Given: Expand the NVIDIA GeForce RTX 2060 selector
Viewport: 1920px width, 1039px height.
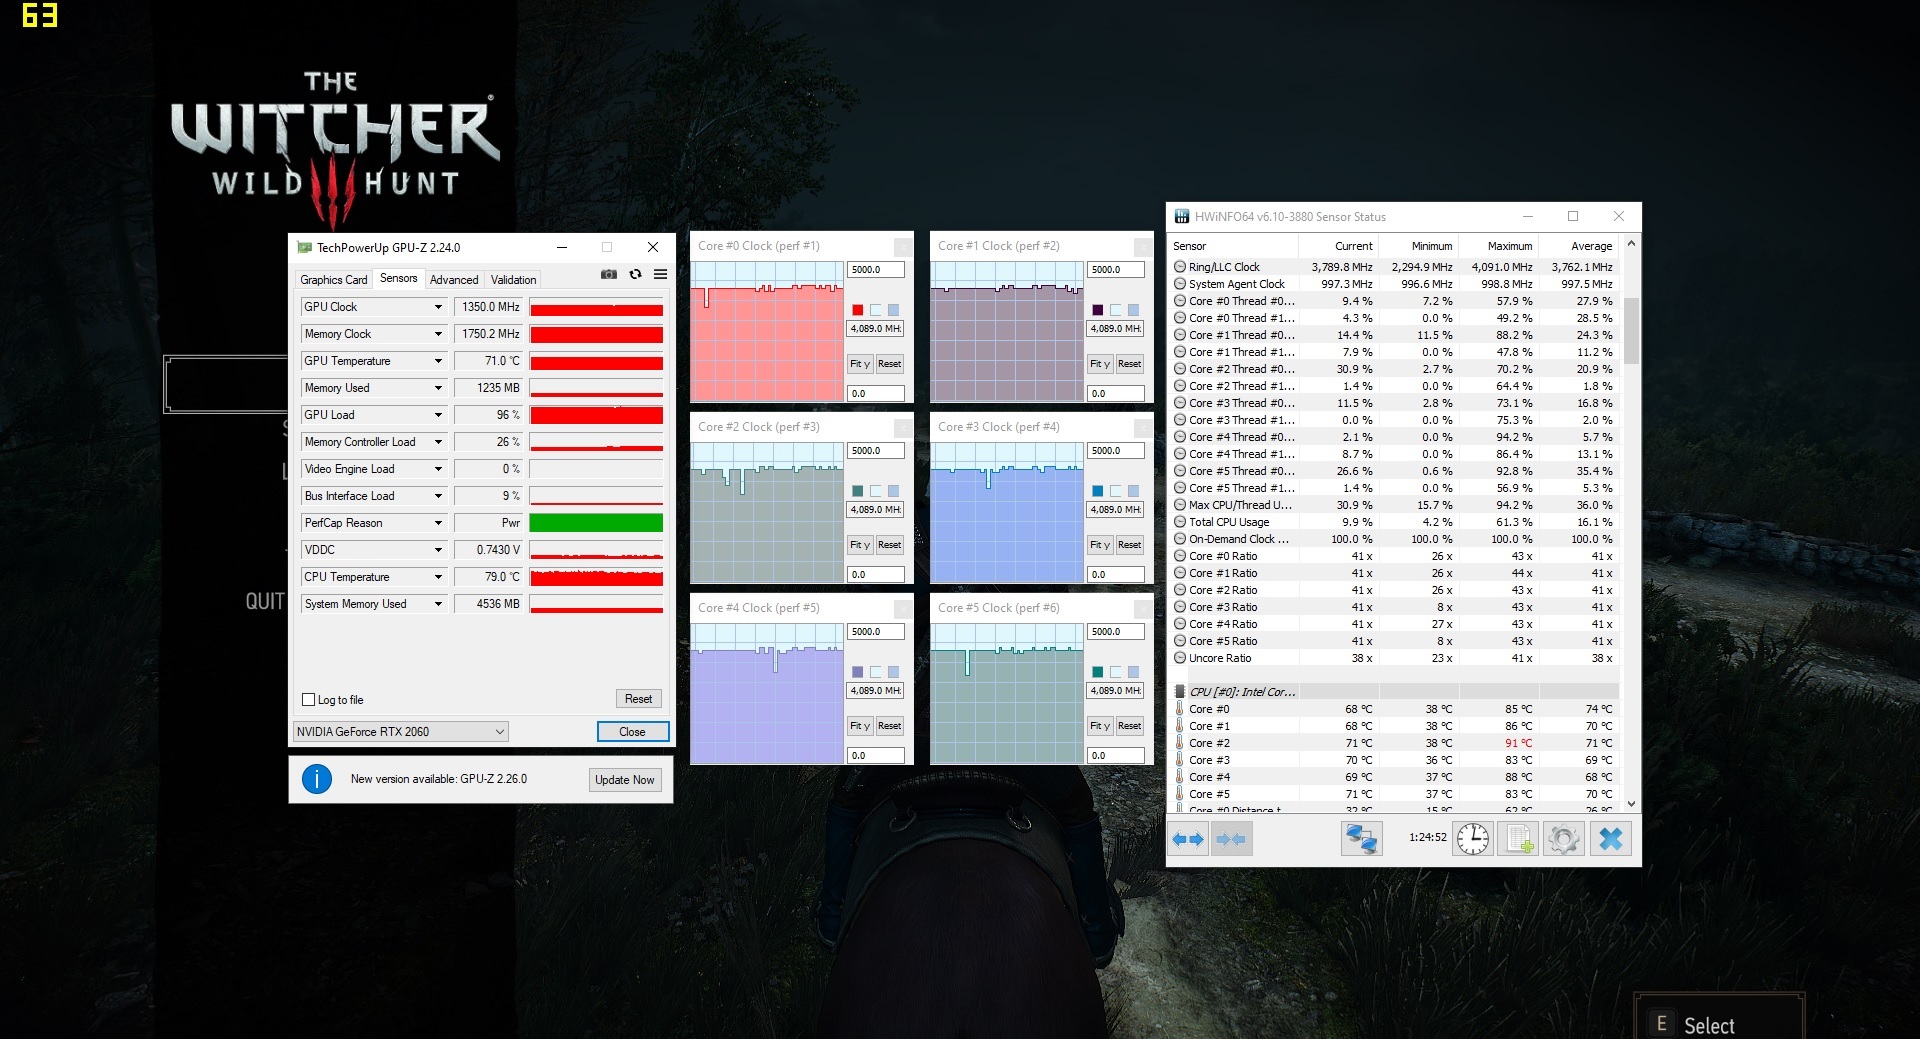Looking at the screenshot, I should [401, 732].
